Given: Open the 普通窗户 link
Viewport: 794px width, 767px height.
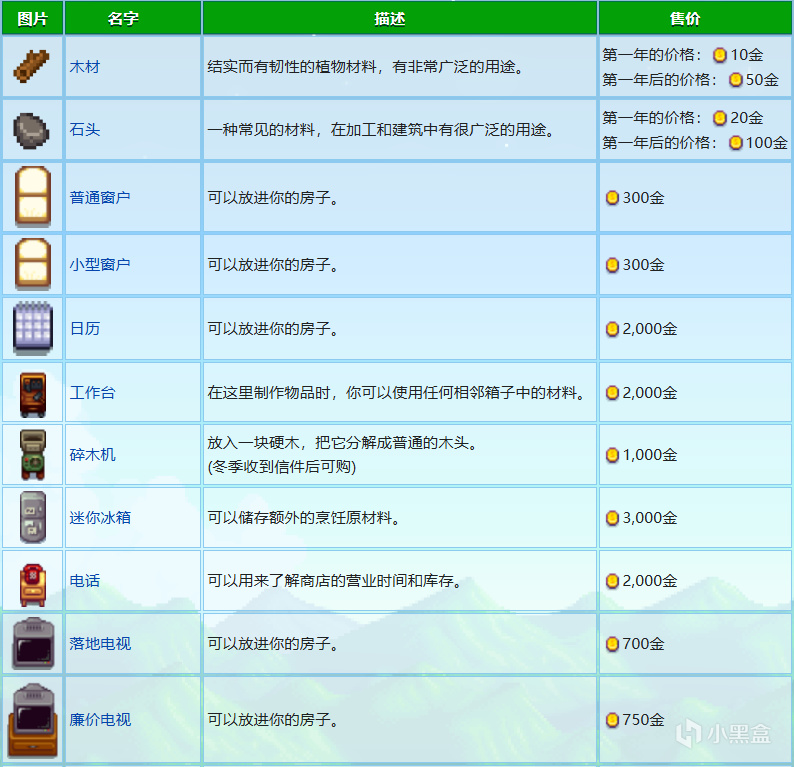Looking at the screenshot, I should tap(100, 197).
